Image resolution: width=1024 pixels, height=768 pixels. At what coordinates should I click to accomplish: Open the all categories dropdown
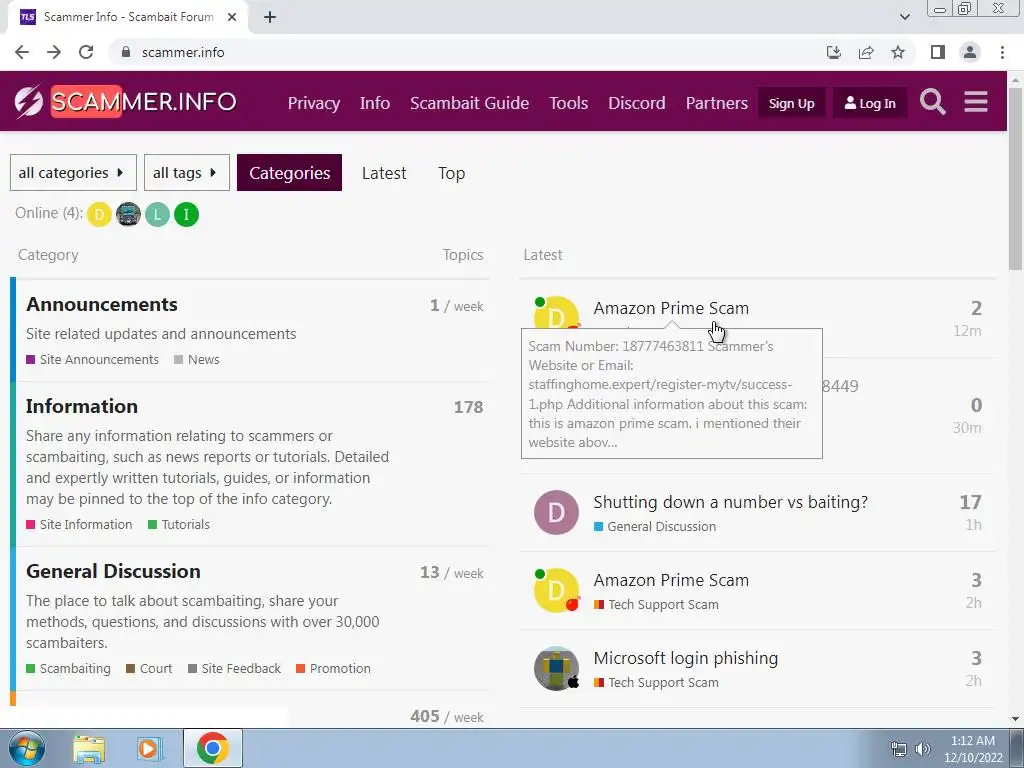point(73,172)
